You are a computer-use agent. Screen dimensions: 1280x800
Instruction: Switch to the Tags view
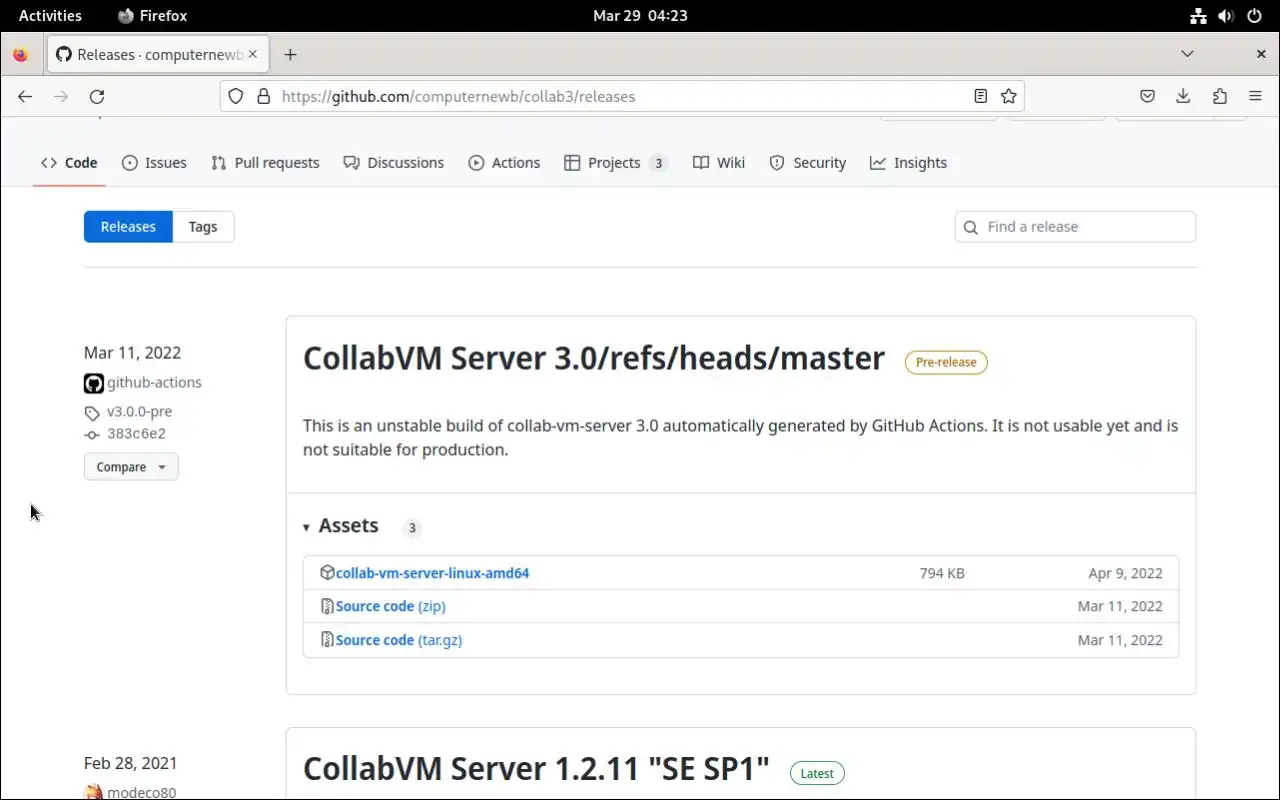203,227
